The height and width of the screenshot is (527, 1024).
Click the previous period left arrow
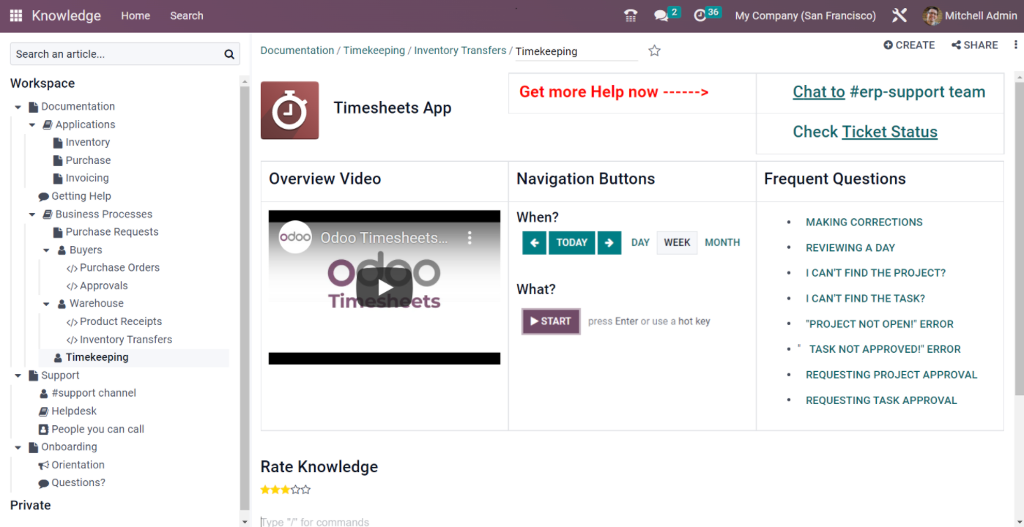[x=534, y=243]
